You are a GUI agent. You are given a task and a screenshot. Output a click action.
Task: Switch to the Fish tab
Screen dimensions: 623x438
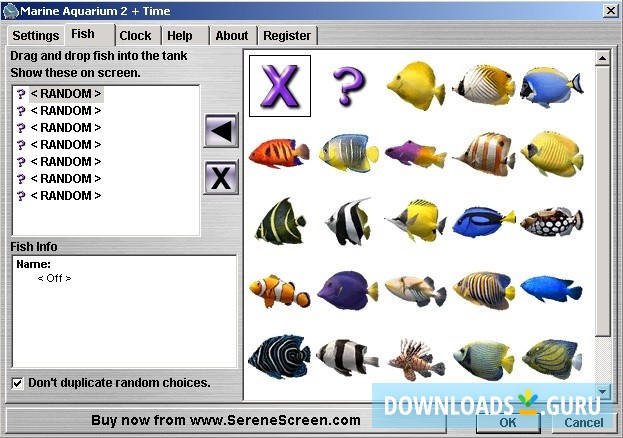[x=83, y=34]
